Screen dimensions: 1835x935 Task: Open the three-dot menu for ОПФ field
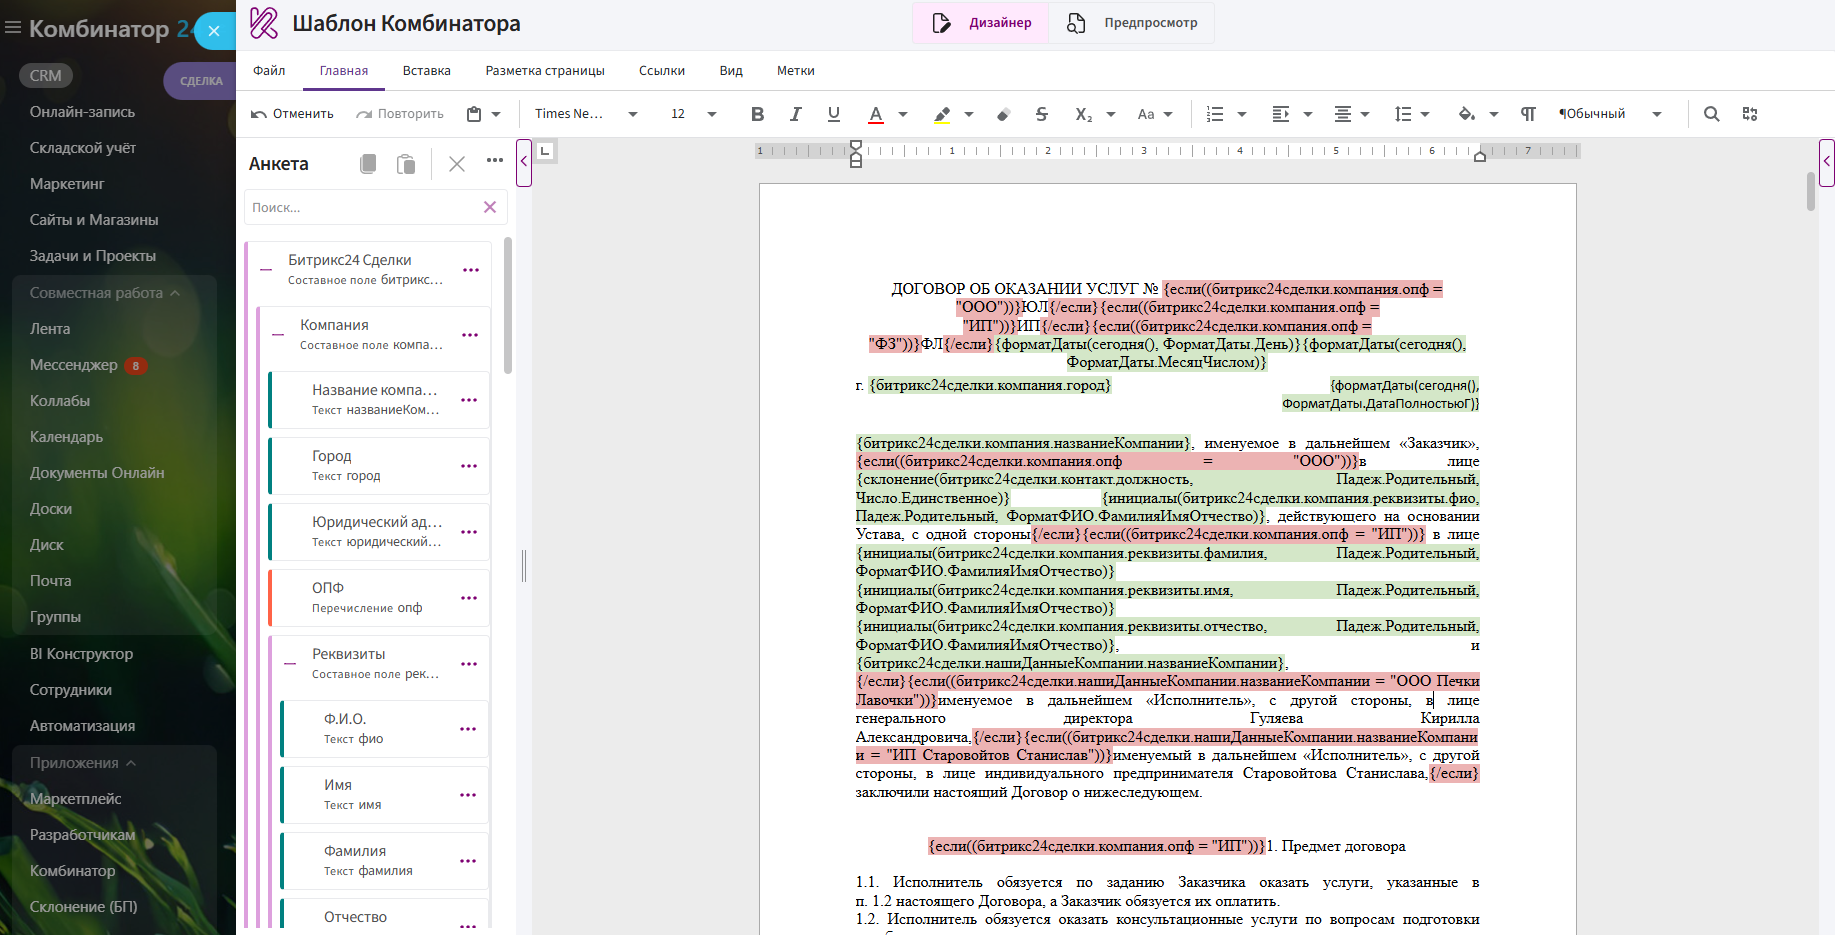pyautogui.click(x=469, y=598)
